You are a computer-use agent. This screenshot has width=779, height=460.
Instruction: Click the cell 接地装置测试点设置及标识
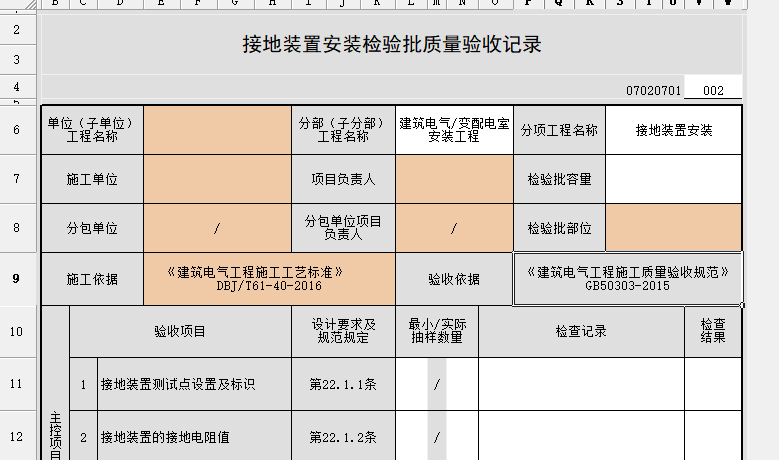pyautogui.click(x=194, y=384)
